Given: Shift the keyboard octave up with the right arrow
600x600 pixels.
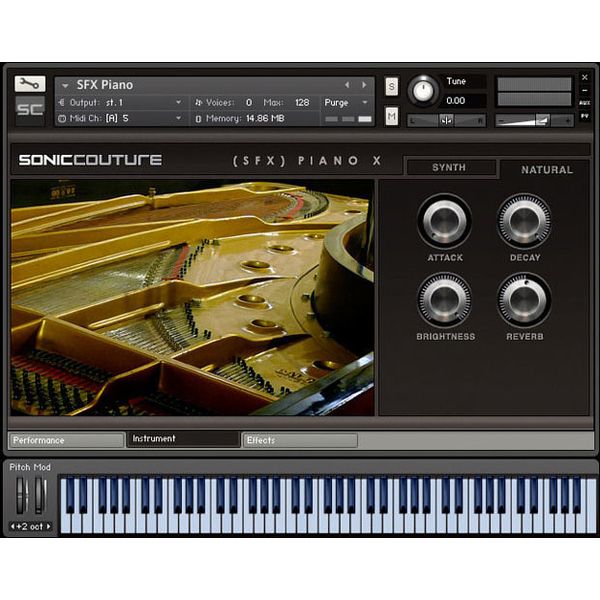Looking at the screenshot, I should (x=49, y=527).
